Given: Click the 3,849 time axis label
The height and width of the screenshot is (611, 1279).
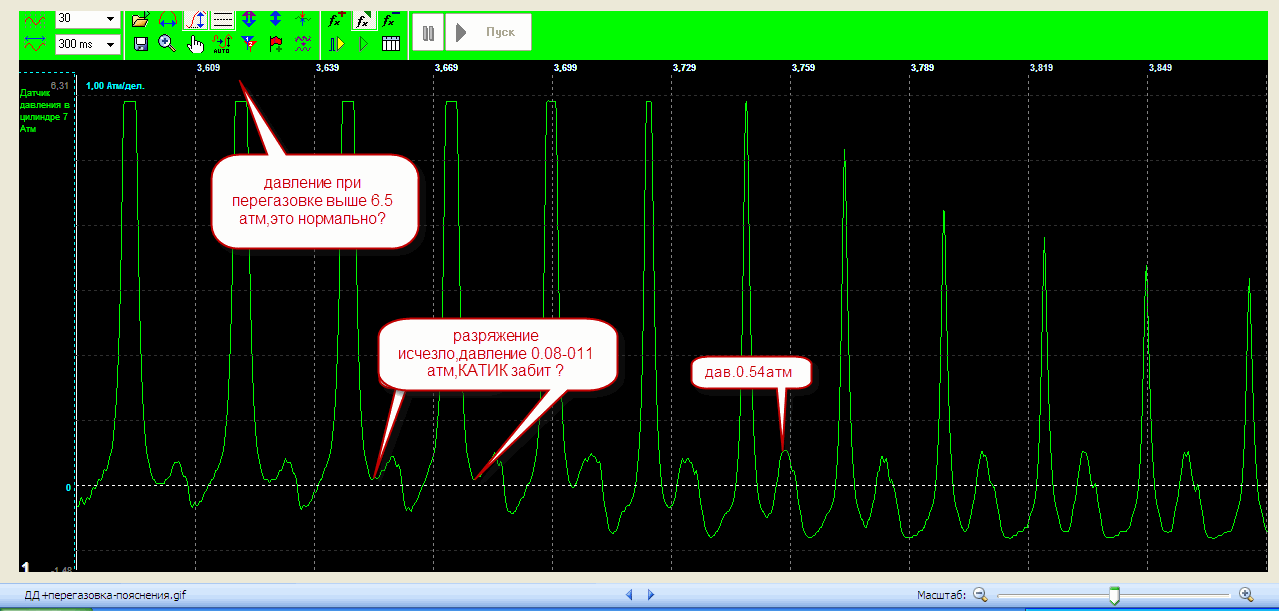Looking at the screenshot, I should coord(1160,67).
